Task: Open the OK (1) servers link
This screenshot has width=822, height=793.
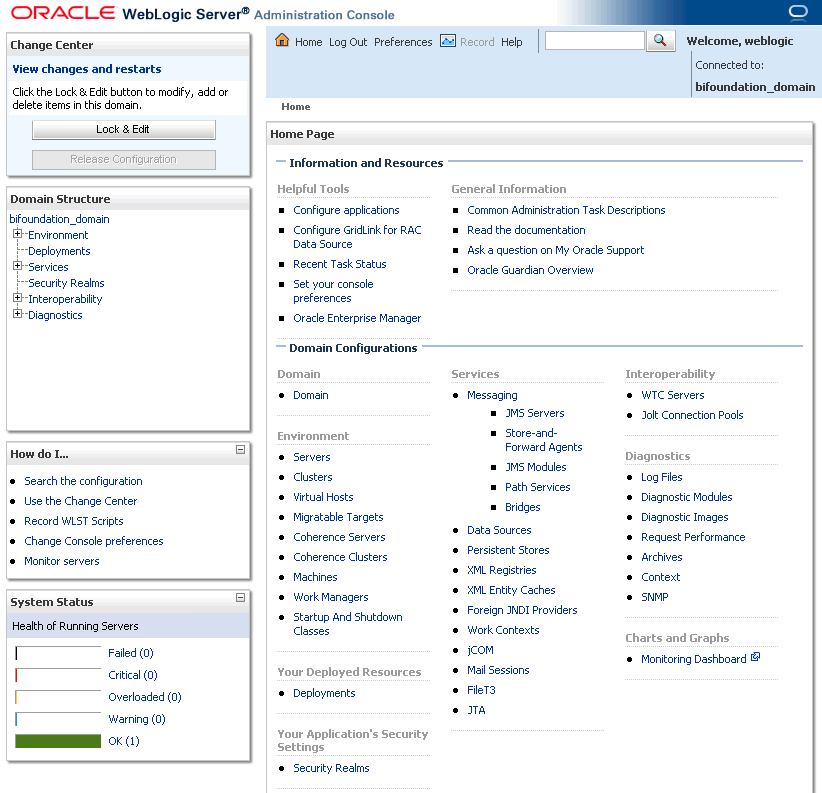Action: click(124, 741)
